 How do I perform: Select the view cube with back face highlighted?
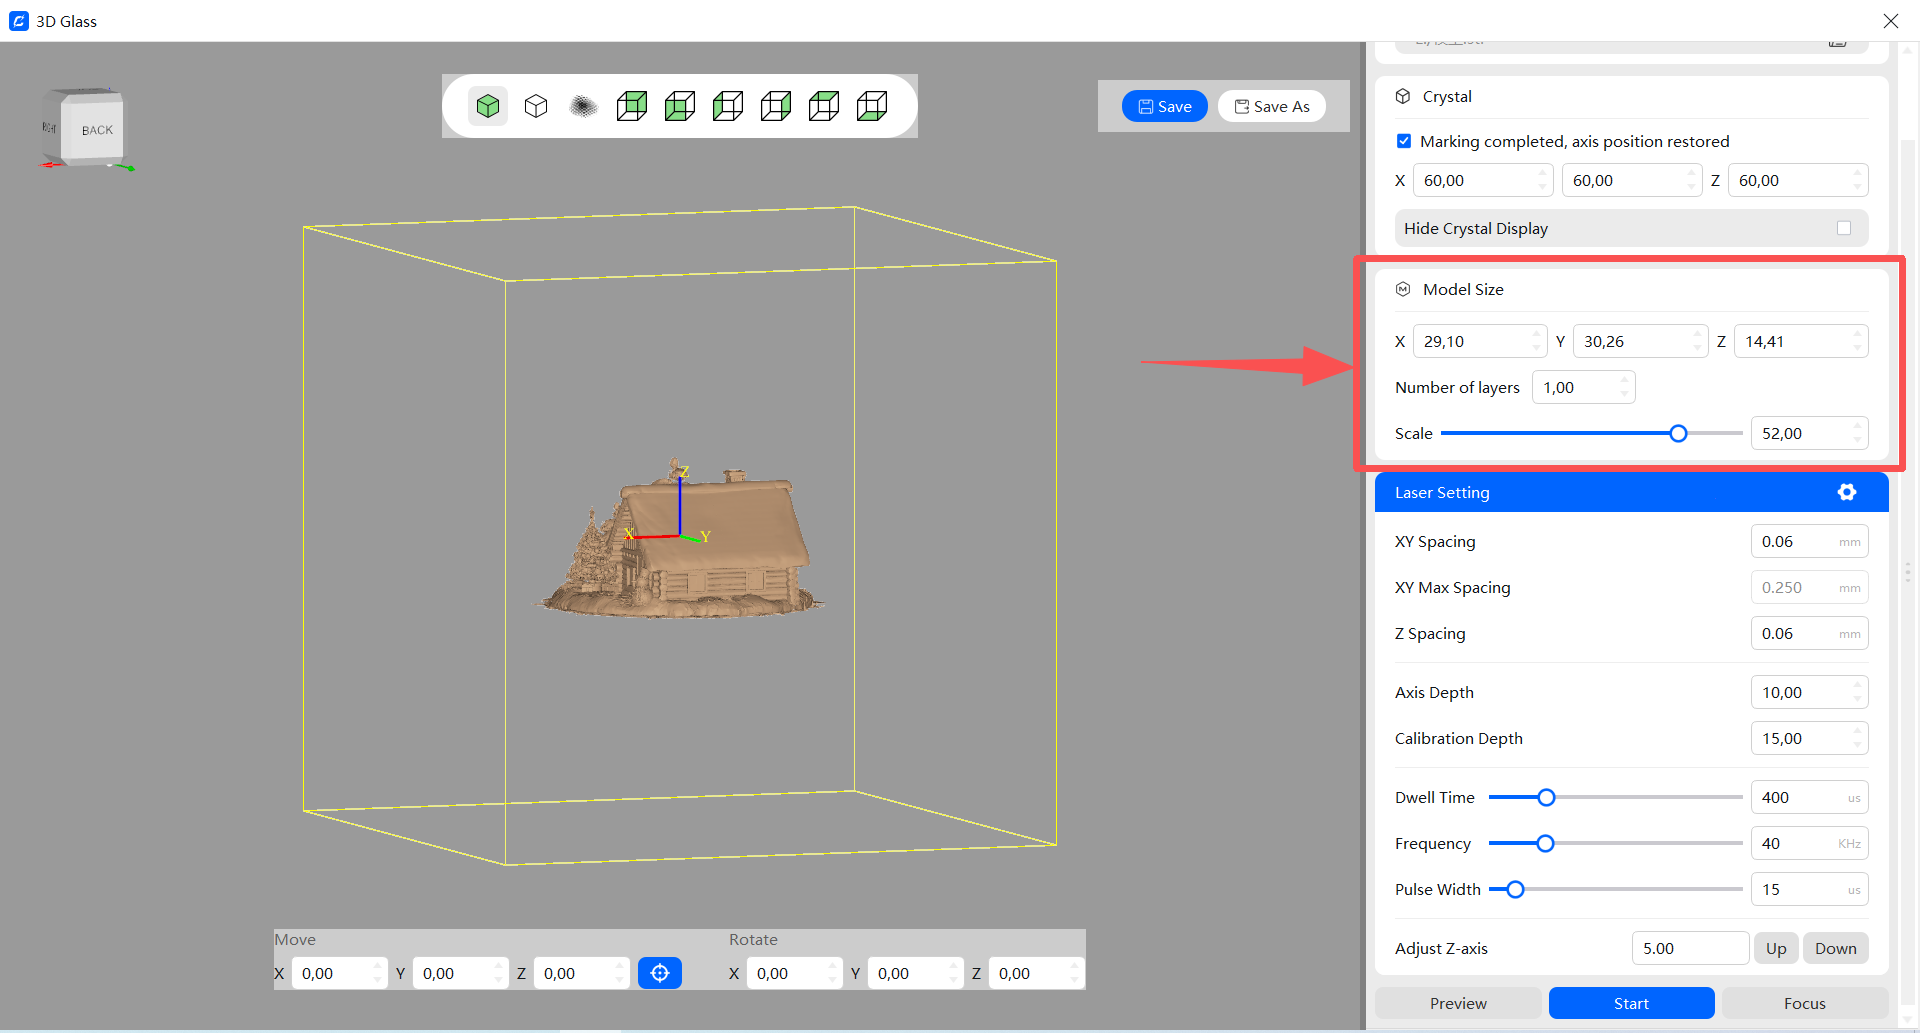click(632, 106)
